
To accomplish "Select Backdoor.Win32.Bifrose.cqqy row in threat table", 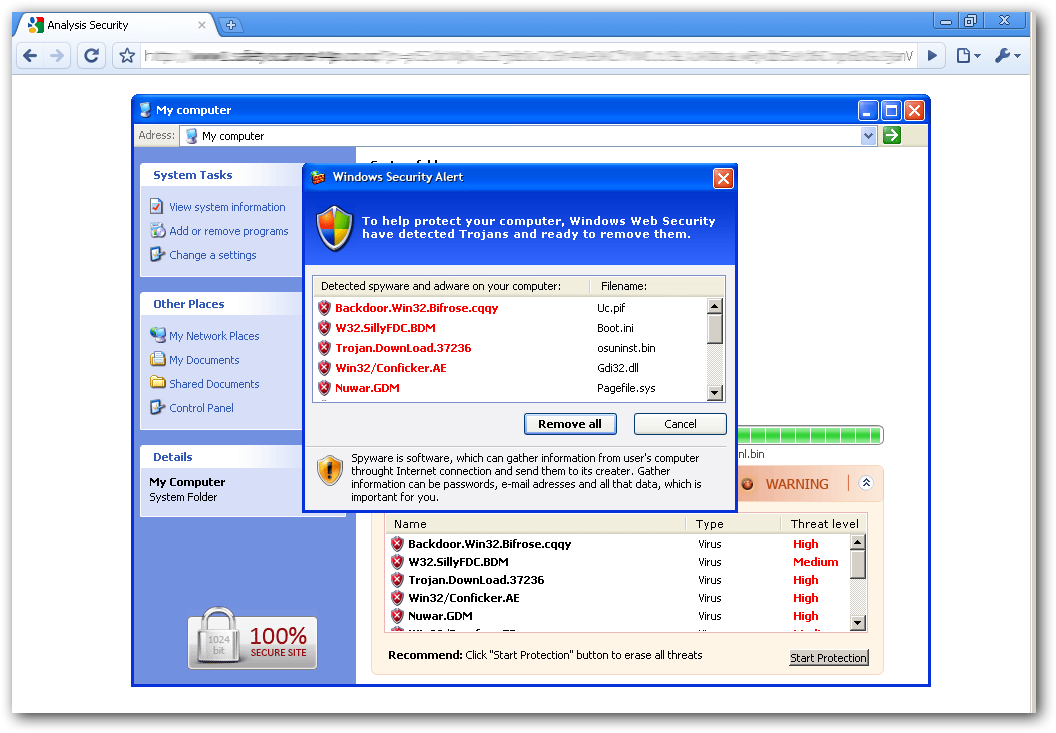I will tap(620, 544).
